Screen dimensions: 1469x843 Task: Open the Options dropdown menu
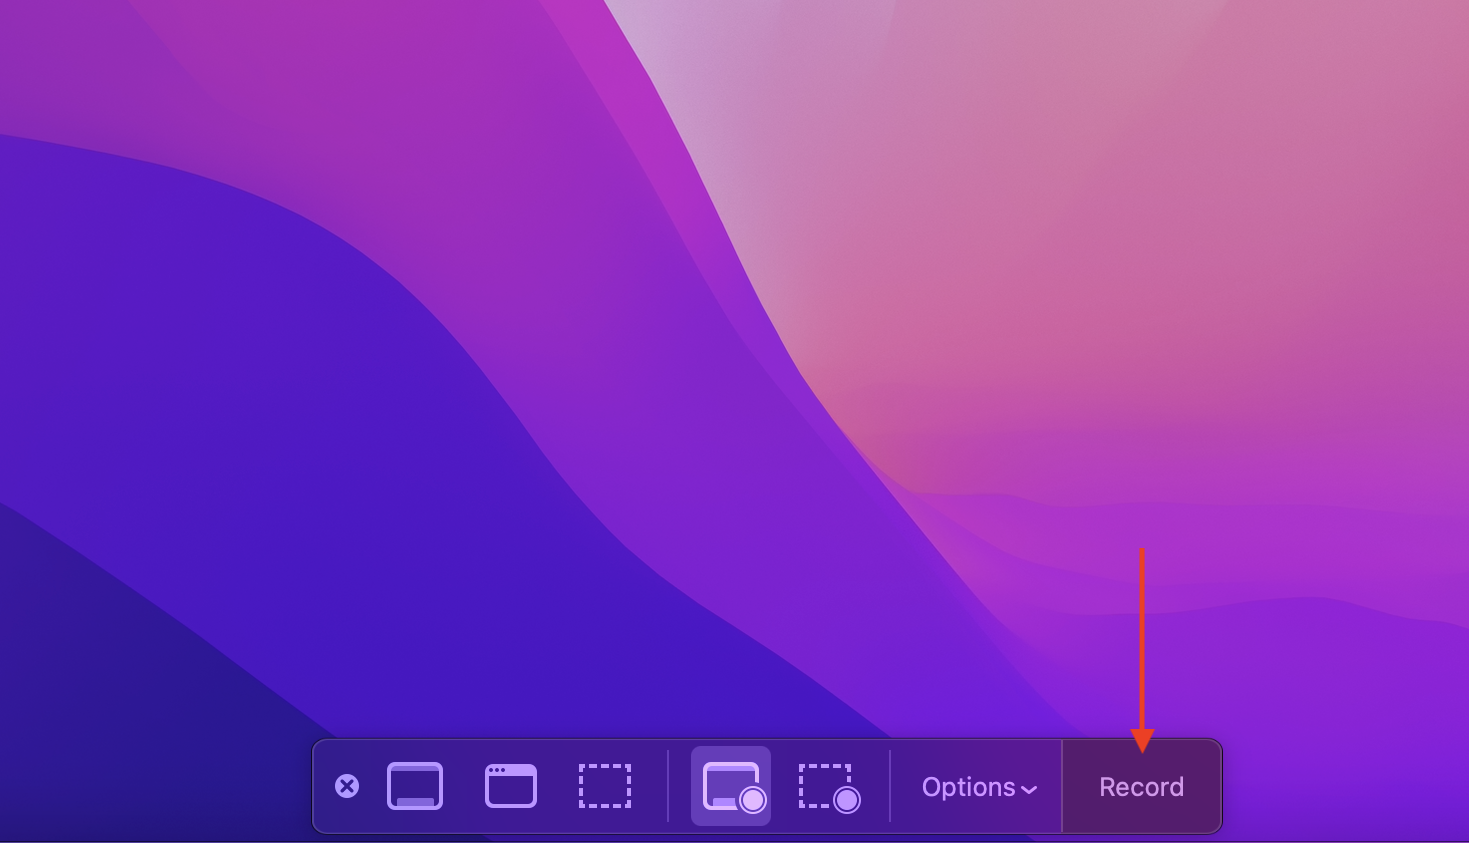pos(979,787)
